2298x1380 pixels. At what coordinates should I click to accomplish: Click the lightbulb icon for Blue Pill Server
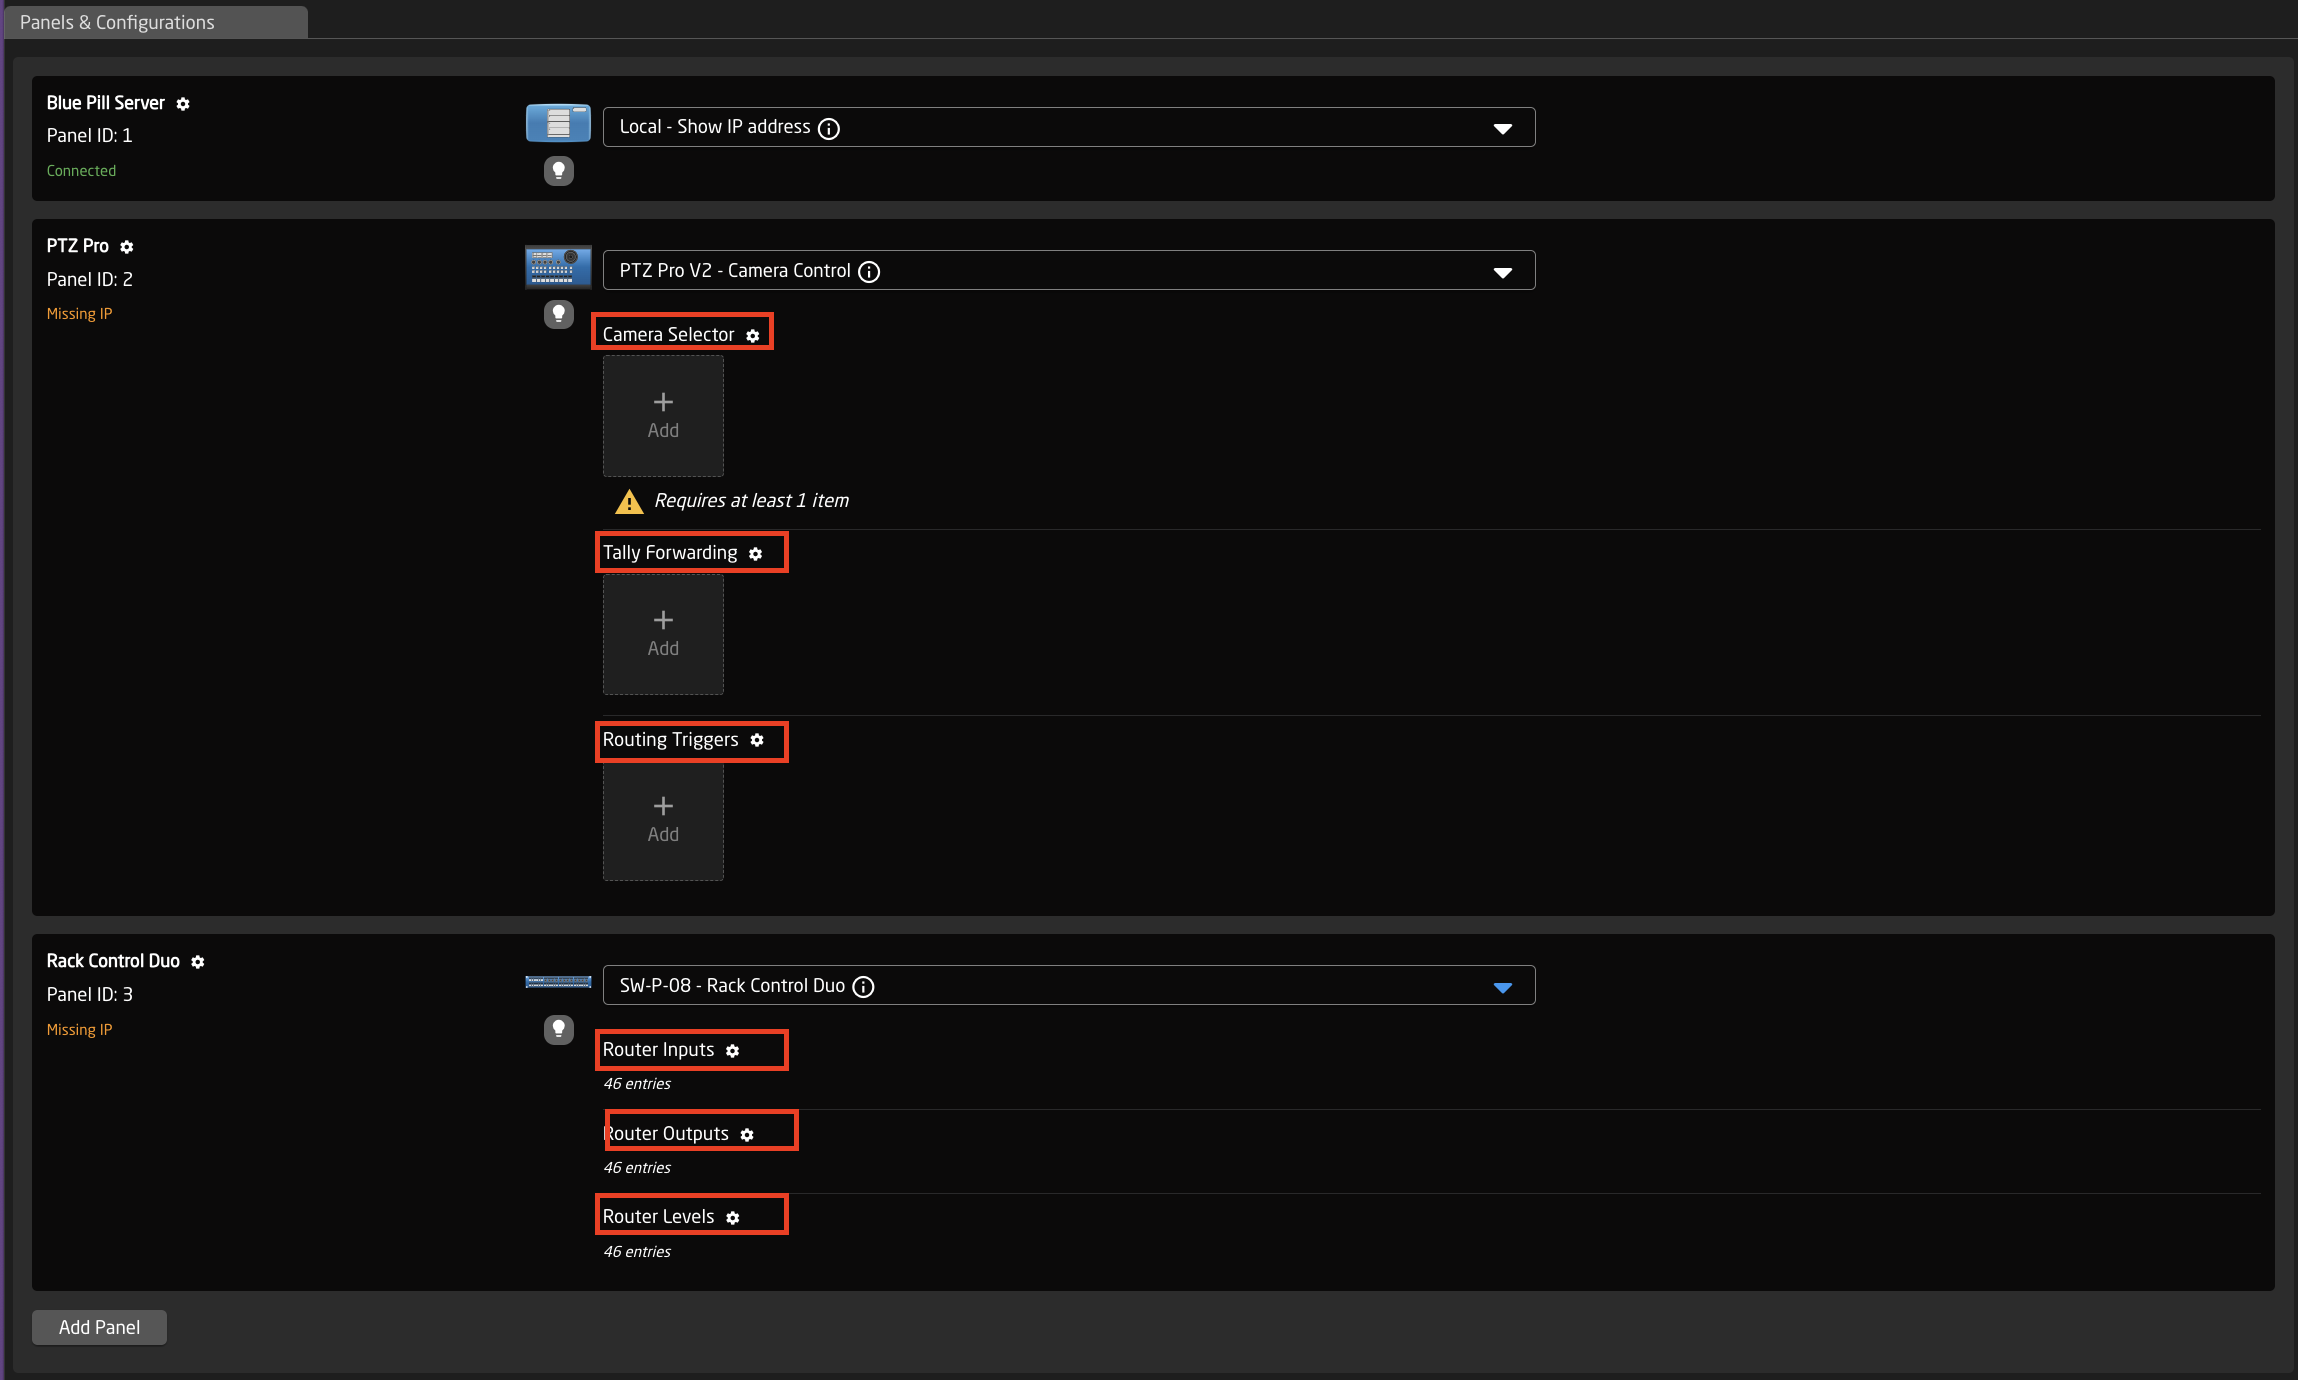(x=559, y=171)
